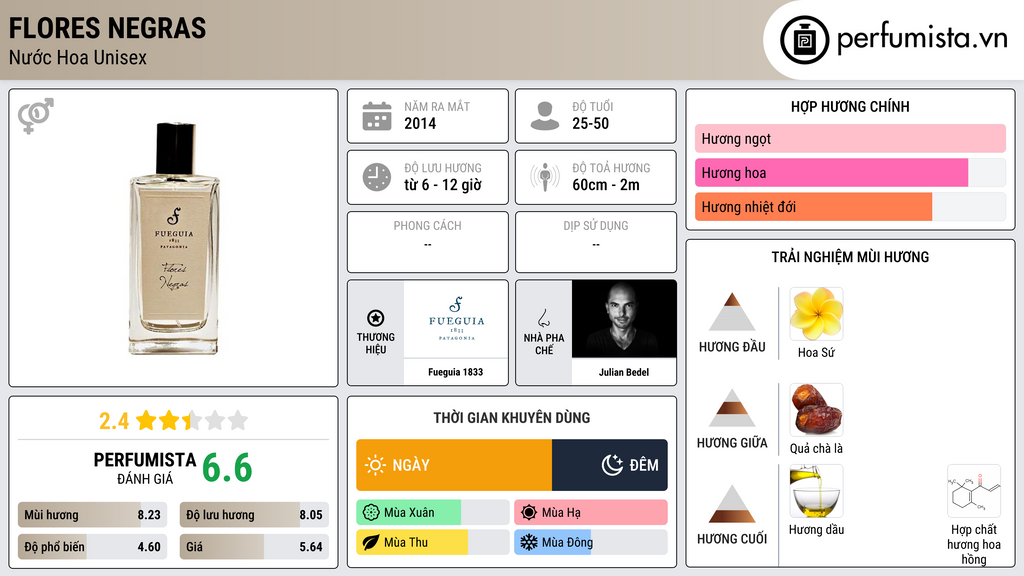Image resolution: width=1024 pixels, height=576 pixels.
Task: Click the Hợp hương chính heading
Action: (x=850, y=106)
